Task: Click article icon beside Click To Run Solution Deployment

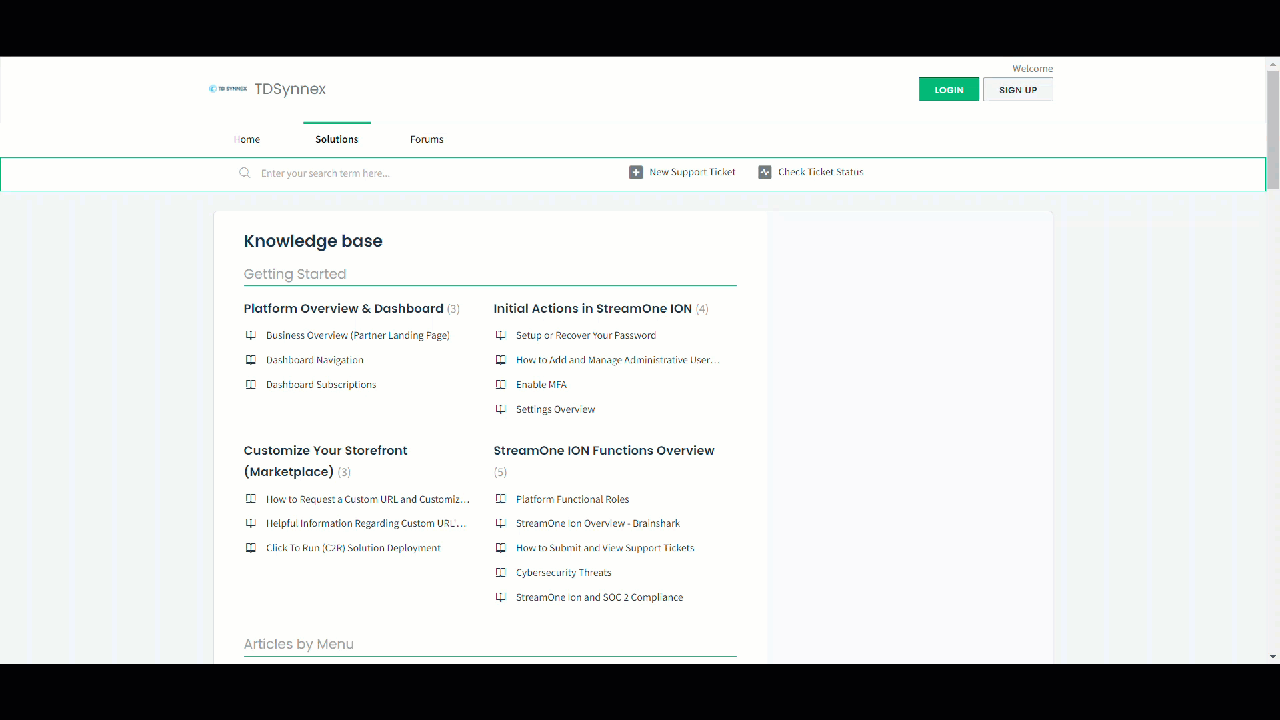Action: 251,548
